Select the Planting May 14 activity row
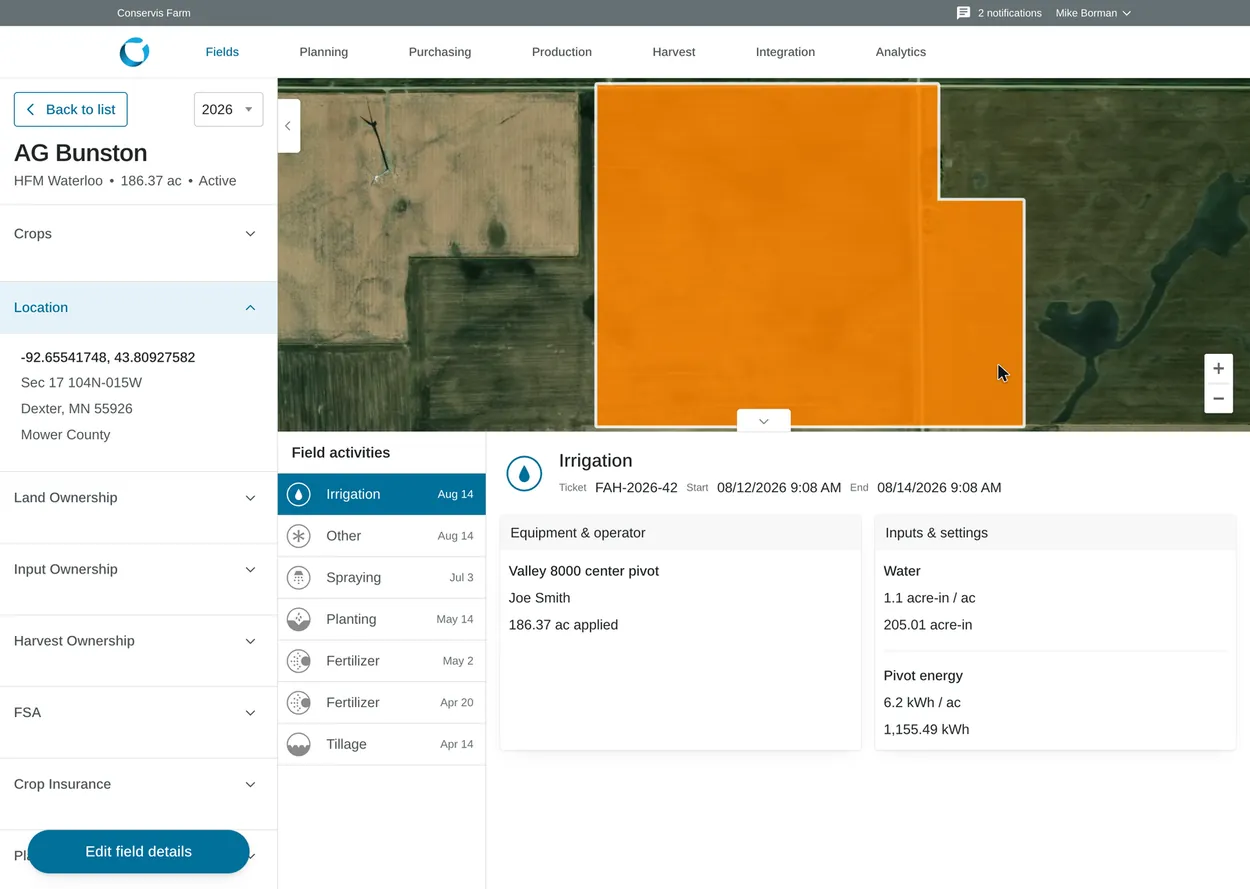This screenshot has height=889, width=1250. [x=382, y=619]
